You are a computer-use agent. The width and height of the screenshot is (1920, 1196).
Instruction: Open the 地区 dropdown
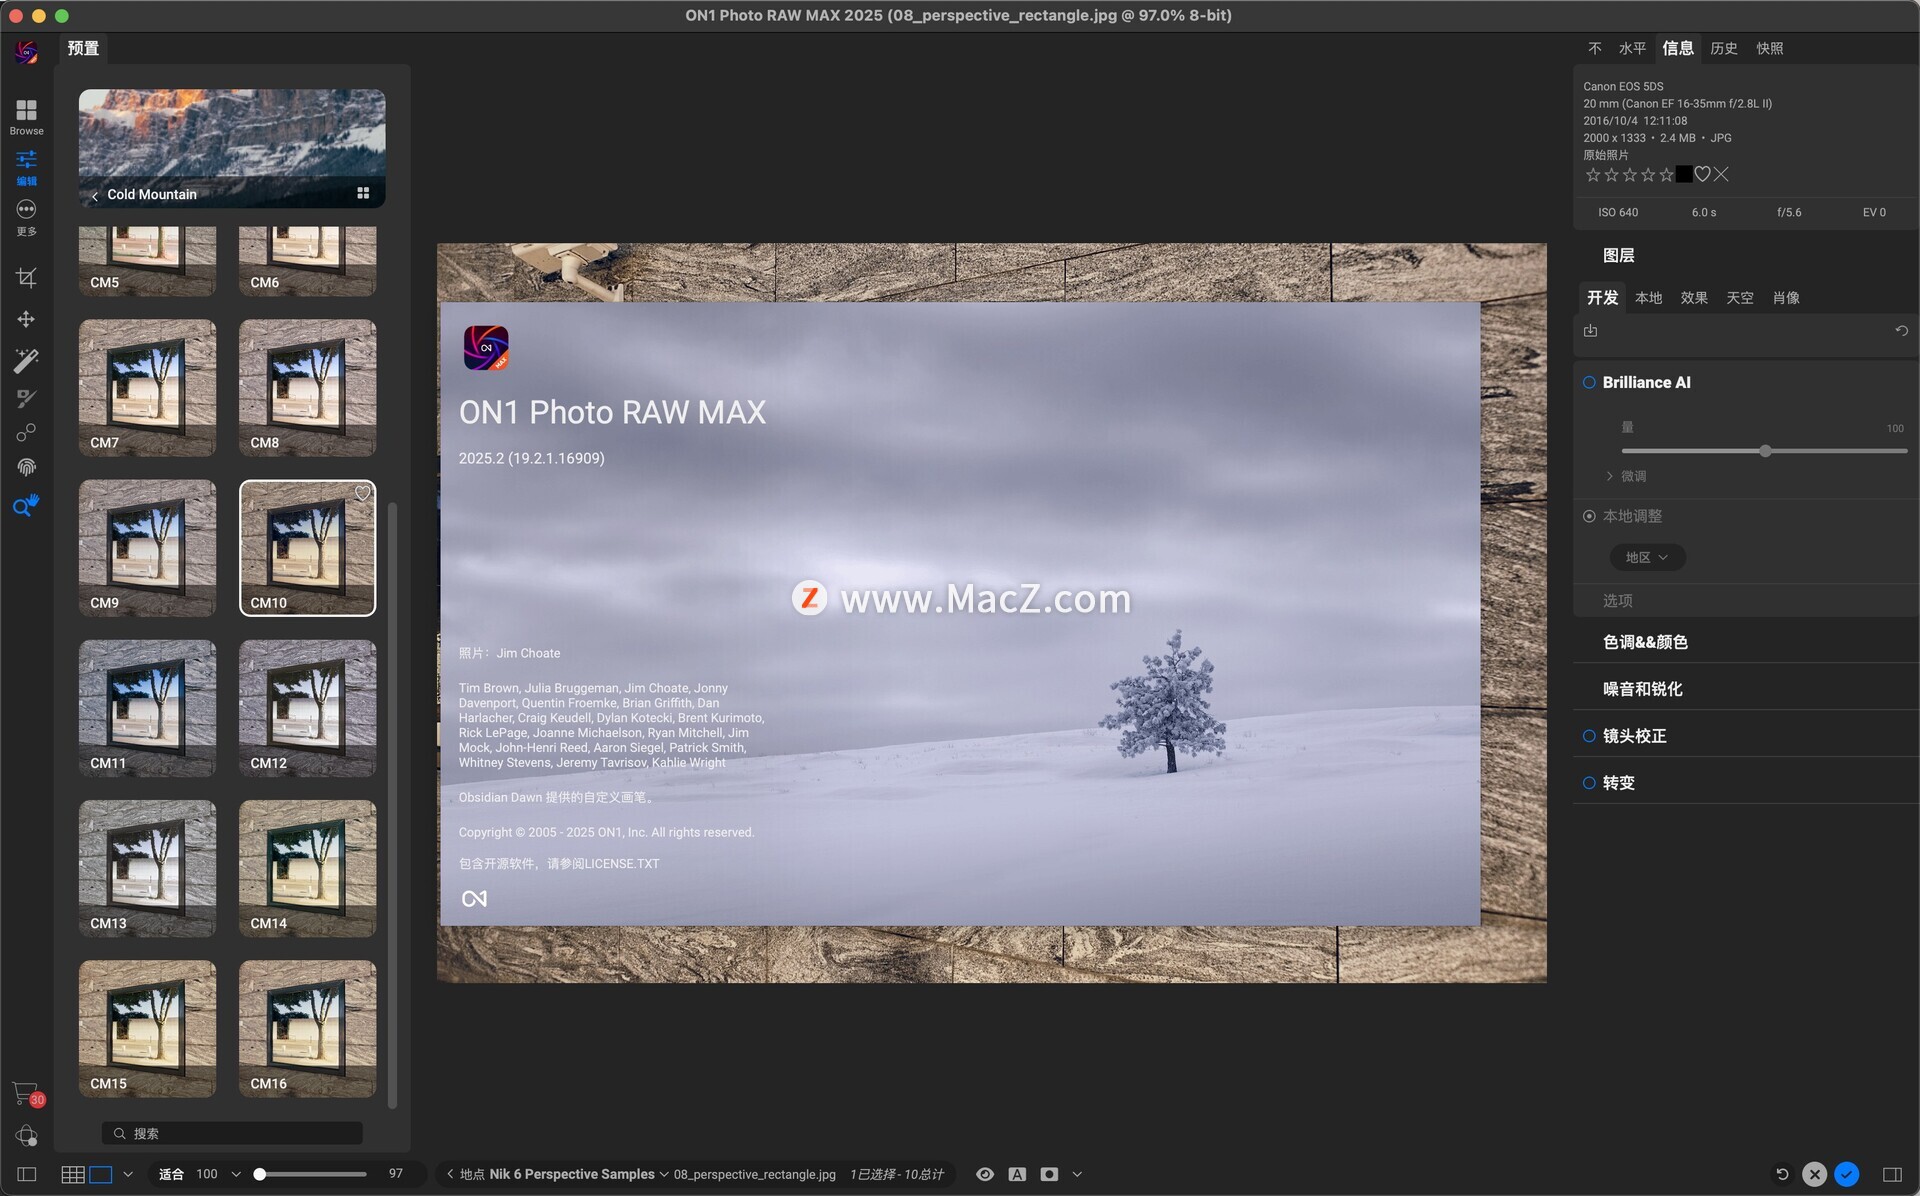(1647, 557)
